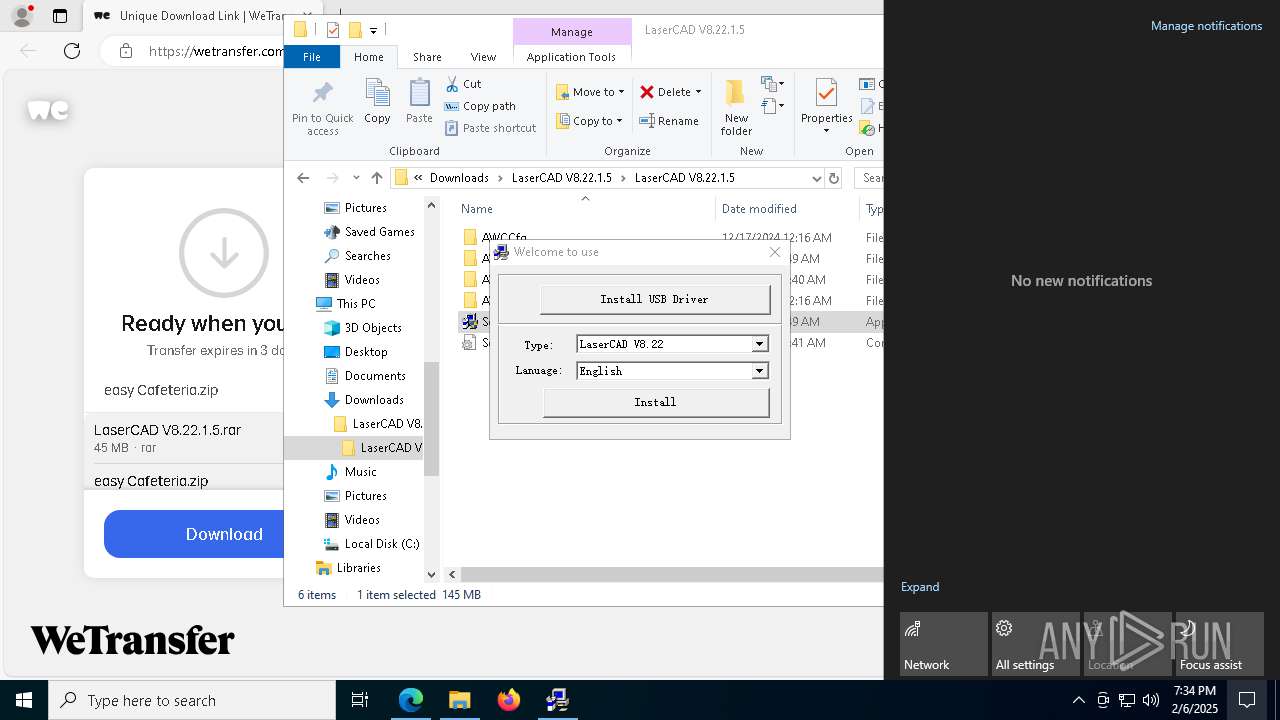
Task: Click Install USB Driver button
Action: point(654,299)
